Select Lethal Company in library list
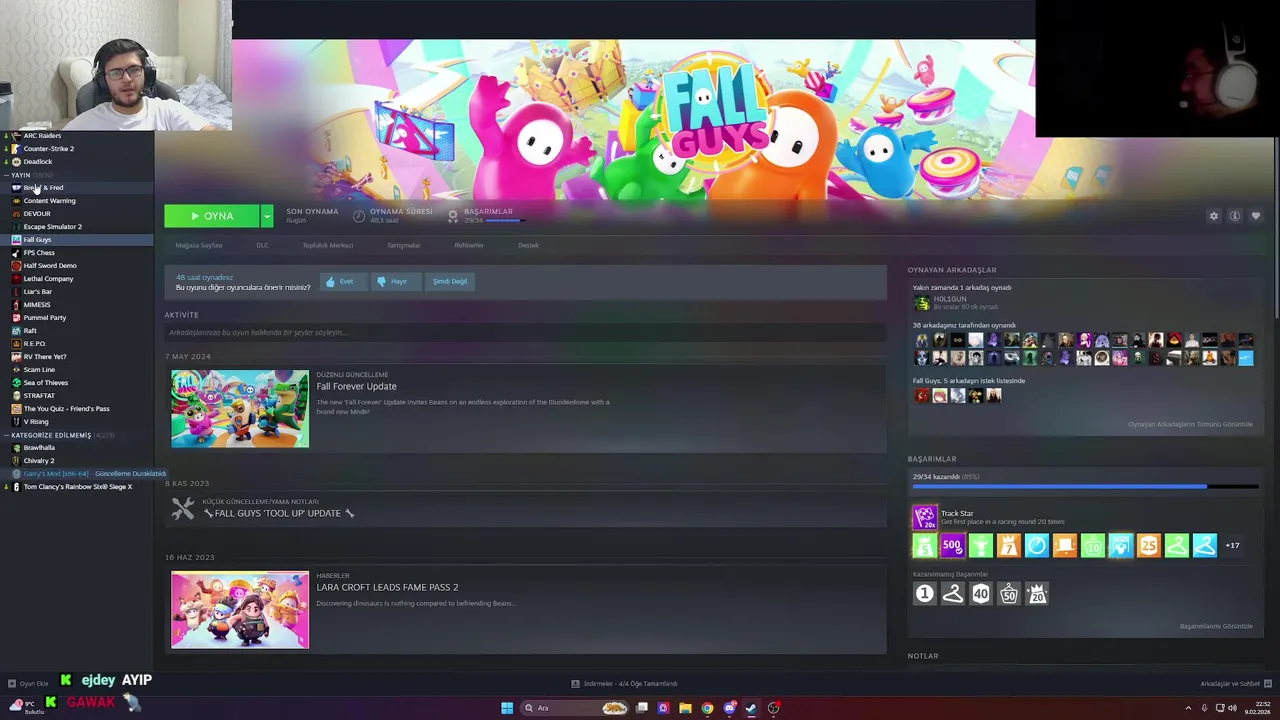Image resolution: width=1280 pixels, height=720 pixels. tap(48, 278)
